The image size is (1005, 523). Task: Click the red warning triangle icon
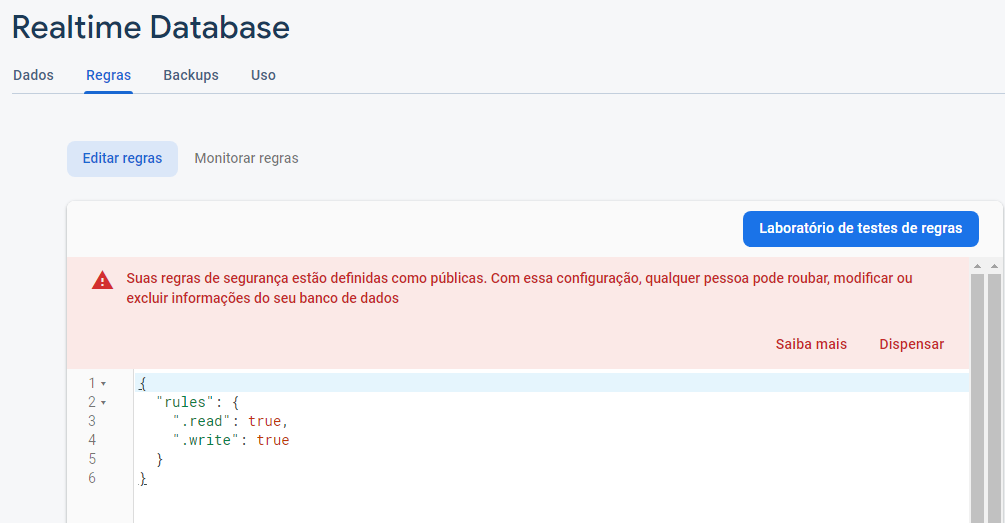pyautogui.click(x=103, y=281)
